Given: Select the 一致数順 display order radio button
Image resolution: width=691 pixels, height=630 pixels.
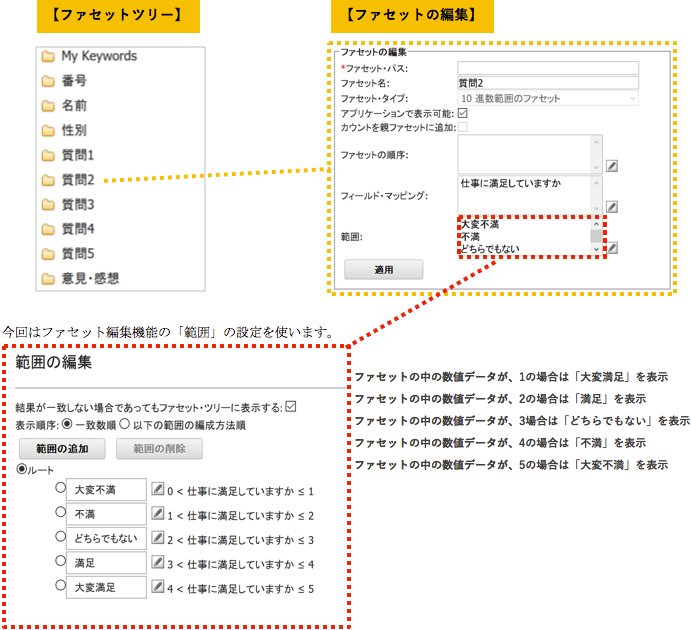Looking at the screenshot, I should pos(68,424).
